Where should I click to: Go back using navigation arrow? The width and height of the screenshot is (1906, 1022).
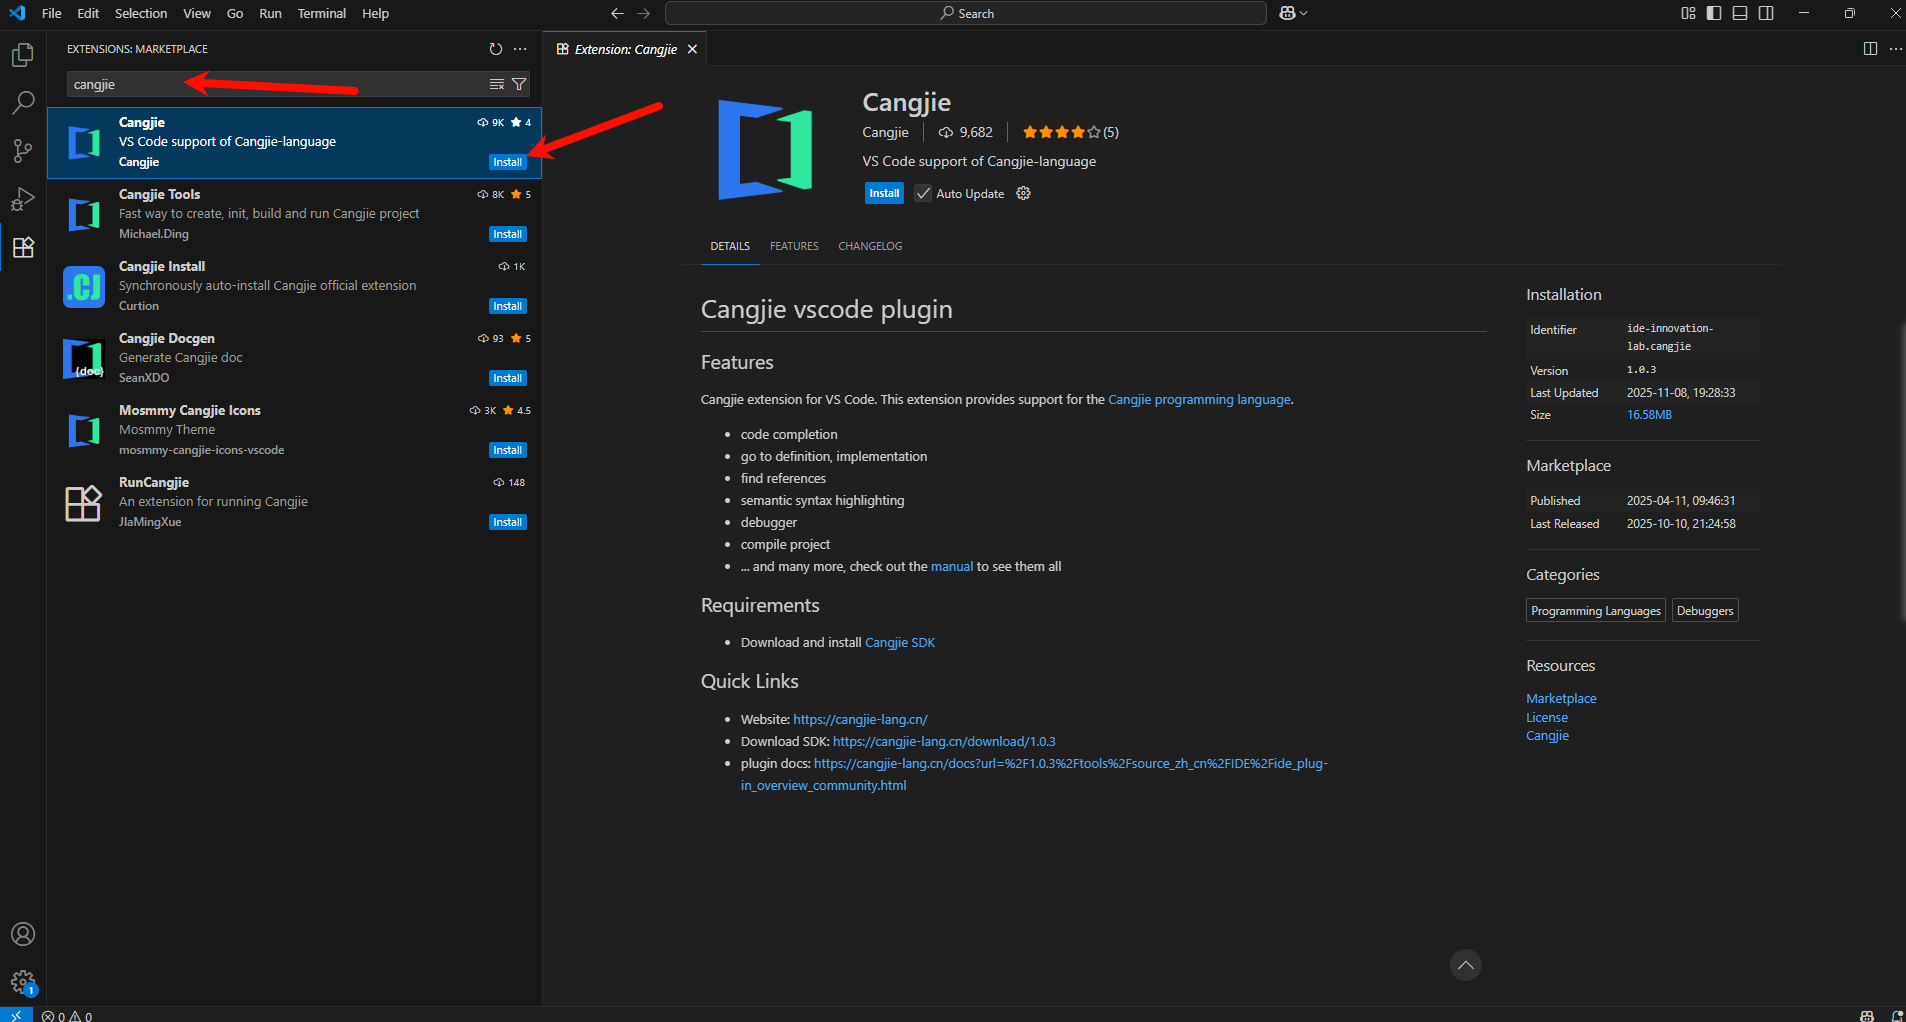(x=617, y=13)
